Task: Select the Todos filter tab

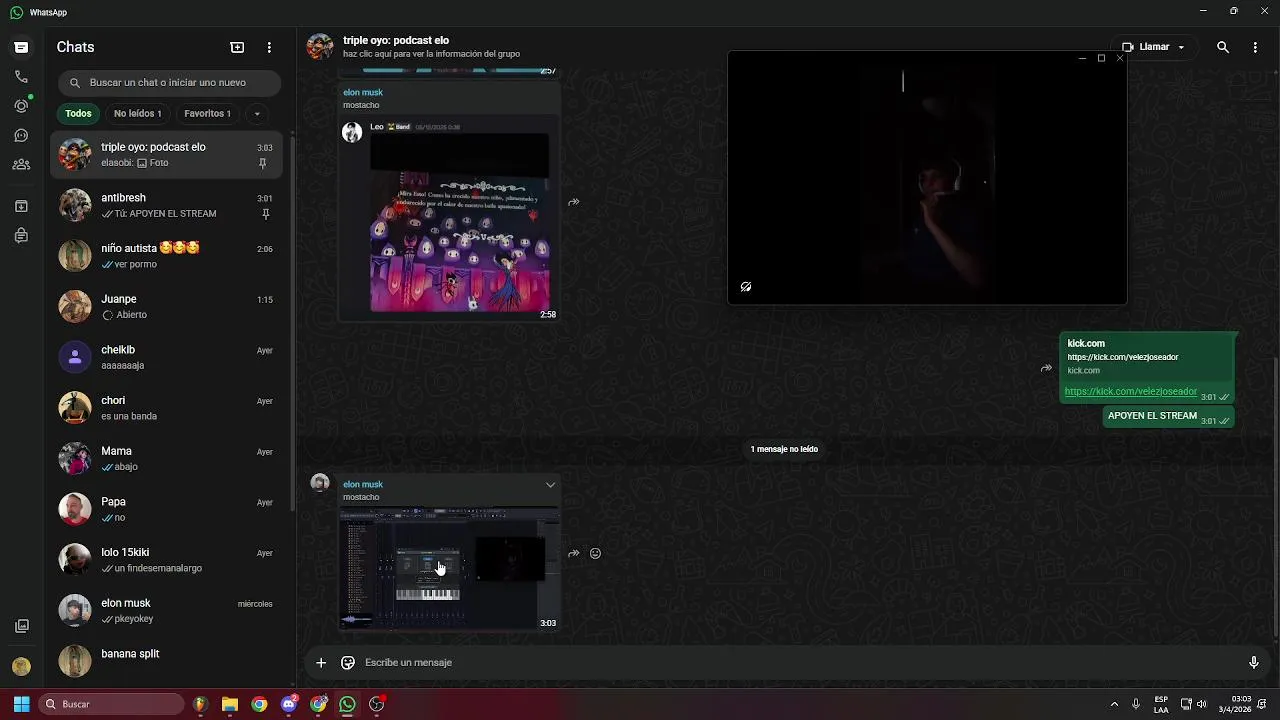Action: pyautogui.click(x=78, y=113)
